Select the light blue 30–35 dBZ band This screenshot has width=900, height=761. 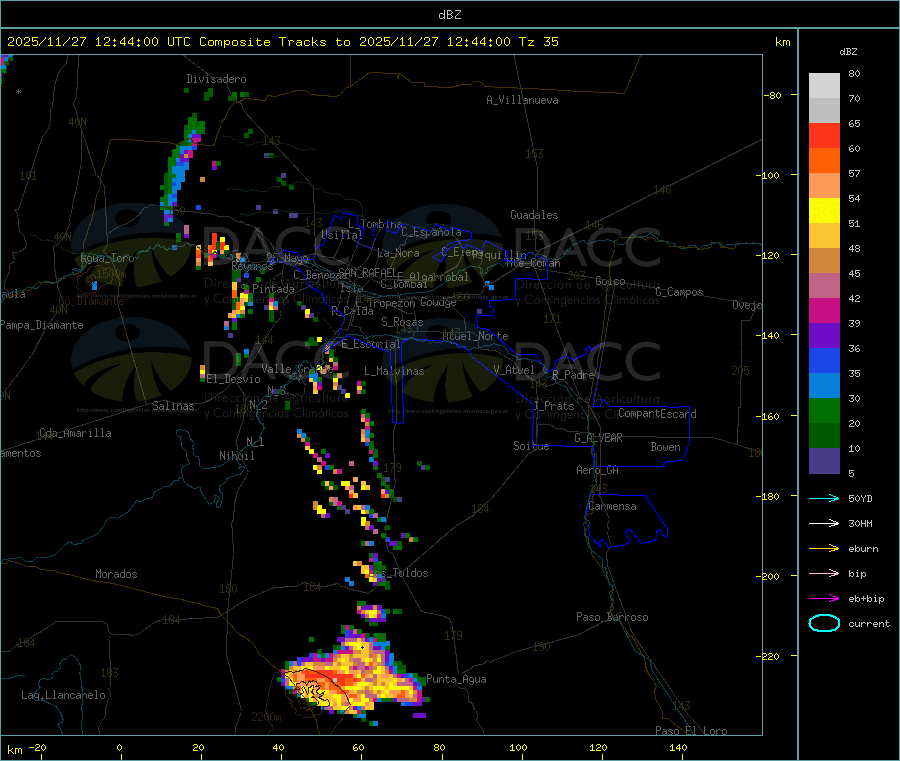[x=824, y=386]
